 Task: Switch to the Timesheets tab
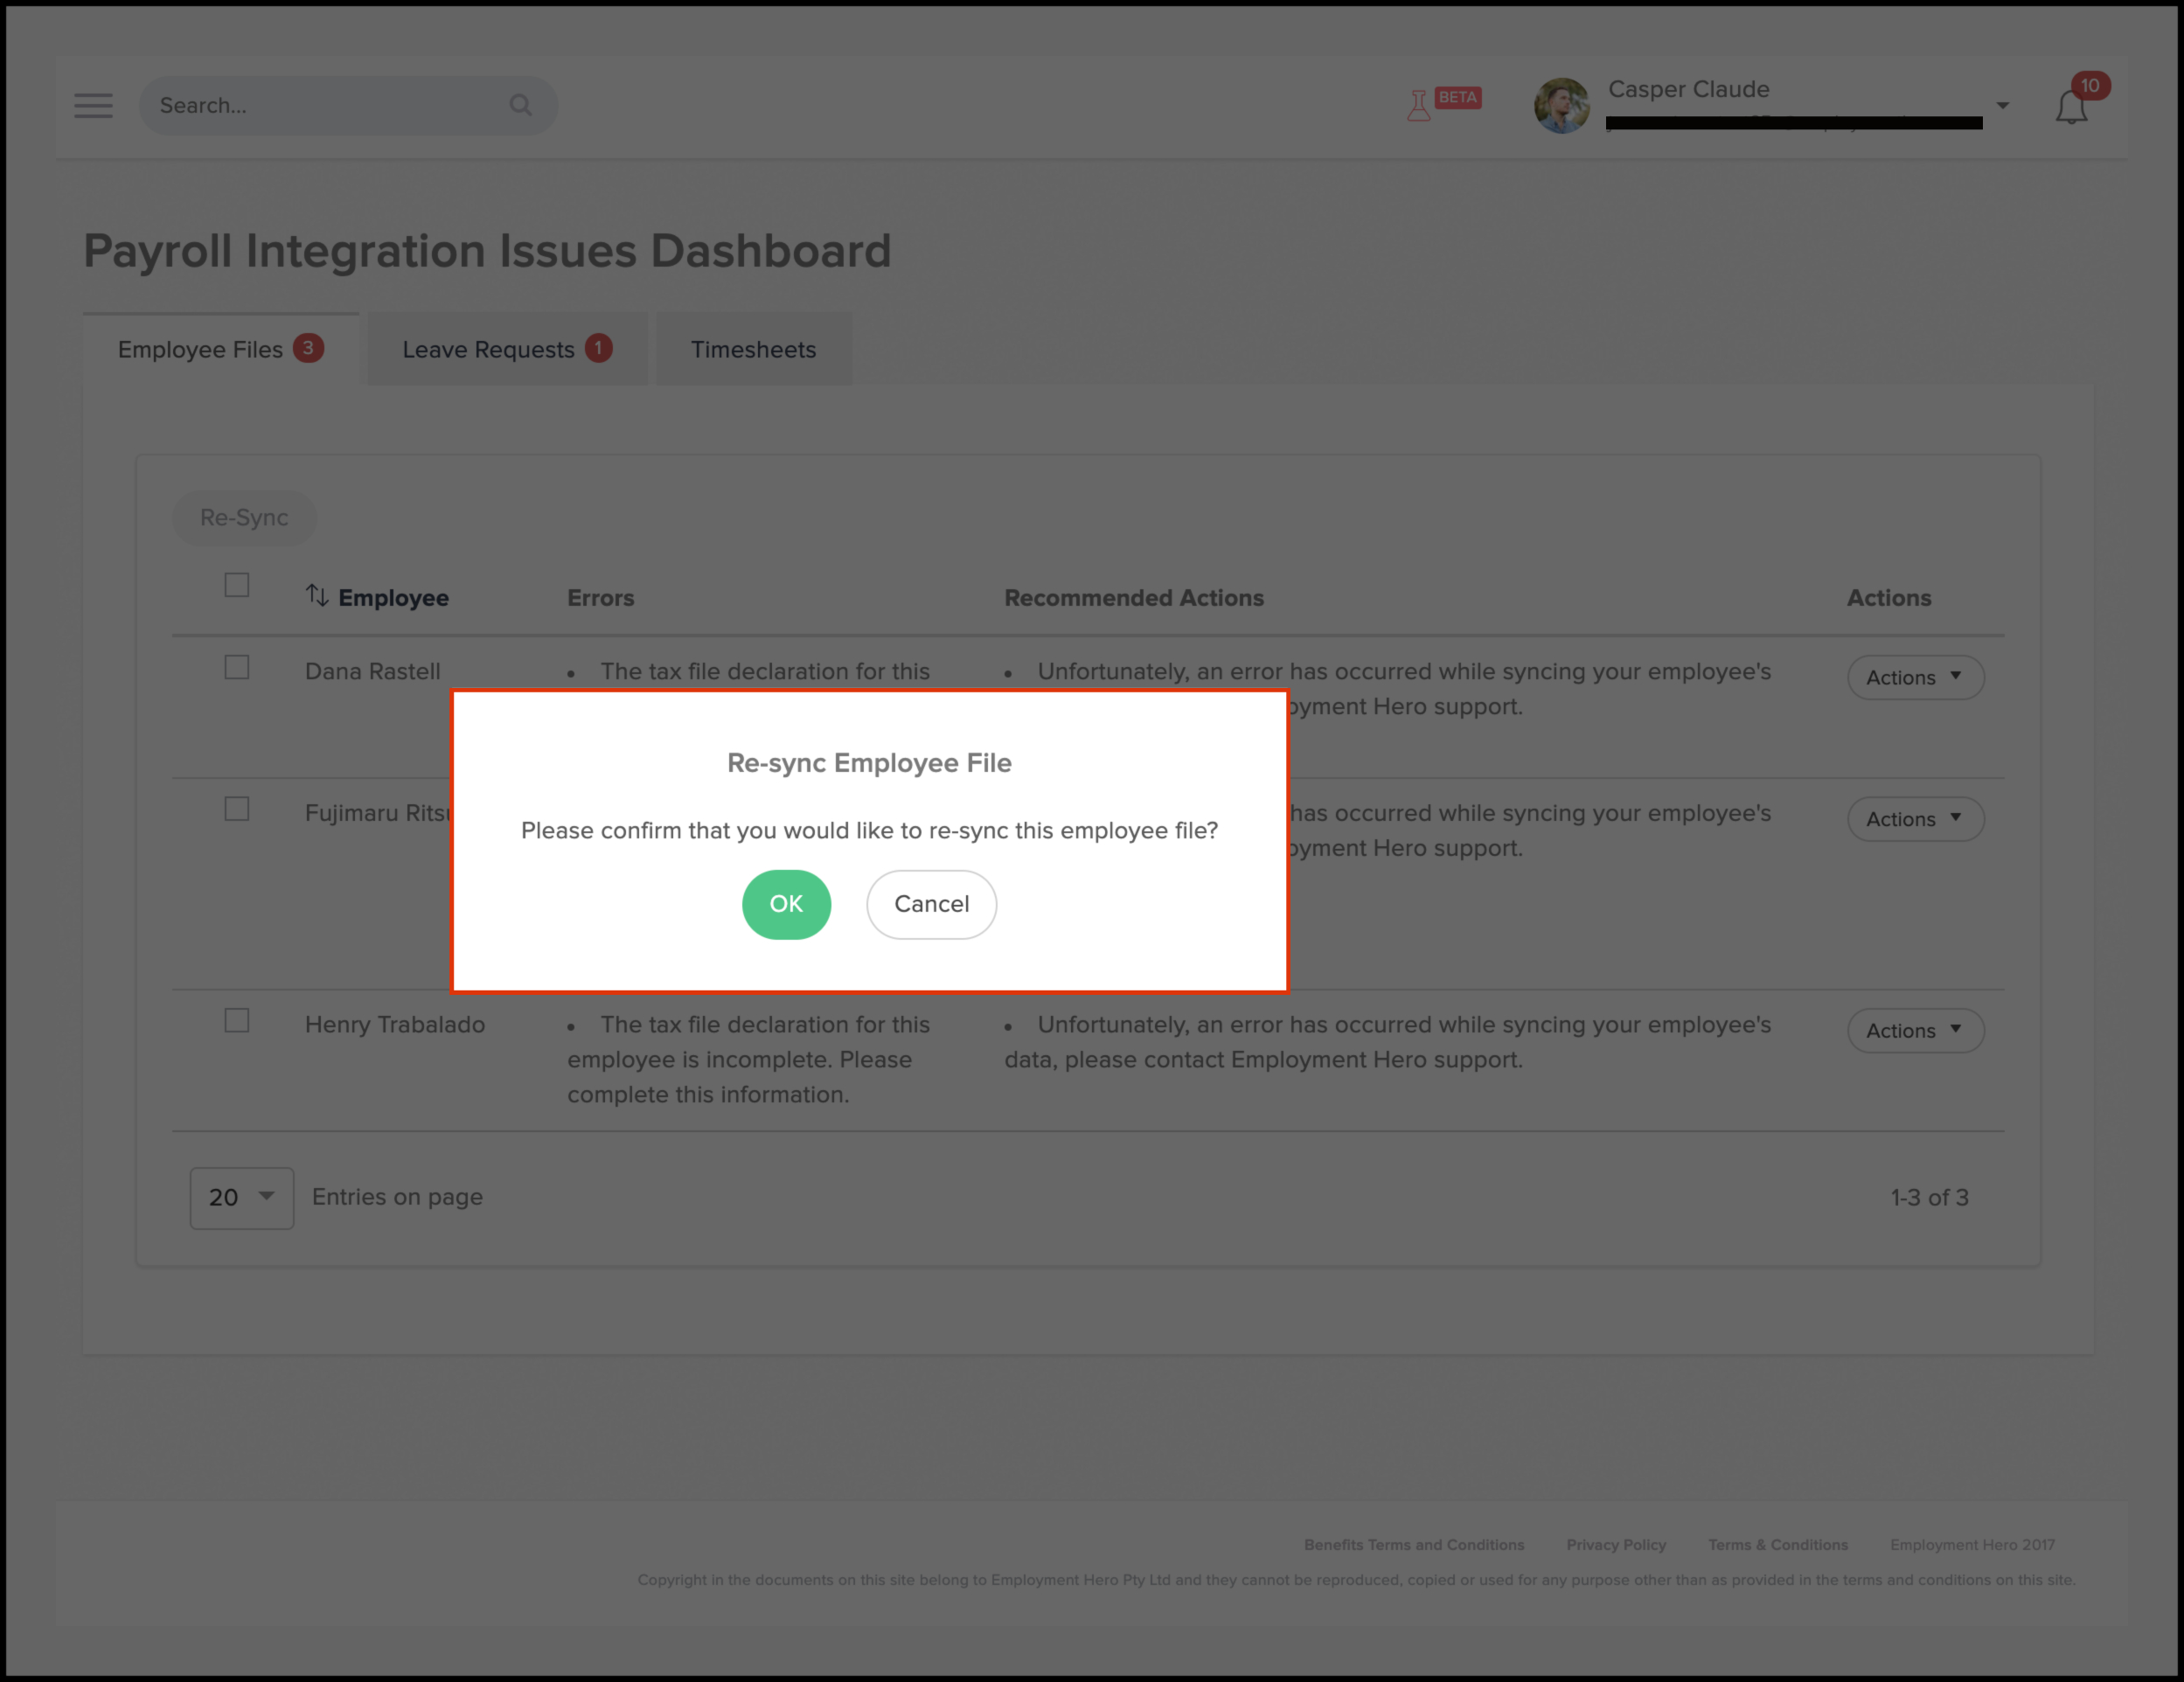[x=753, y=349]
